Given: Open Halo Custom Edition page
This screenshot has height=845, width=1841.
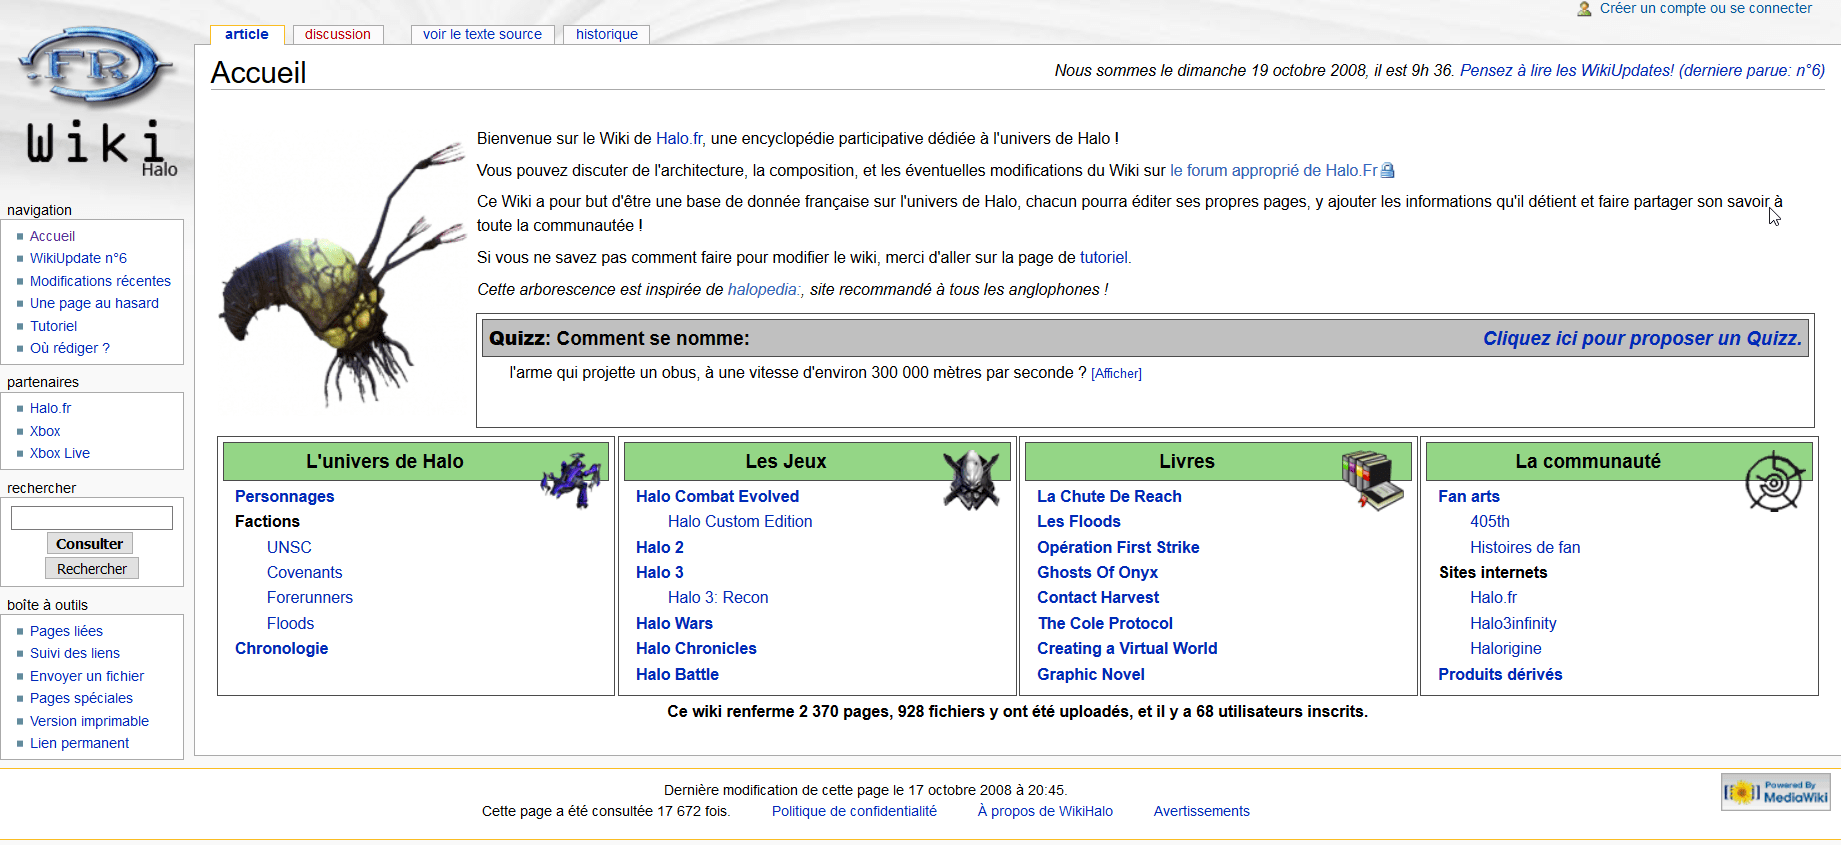Looking at the screenshot, I should point(740,522).
